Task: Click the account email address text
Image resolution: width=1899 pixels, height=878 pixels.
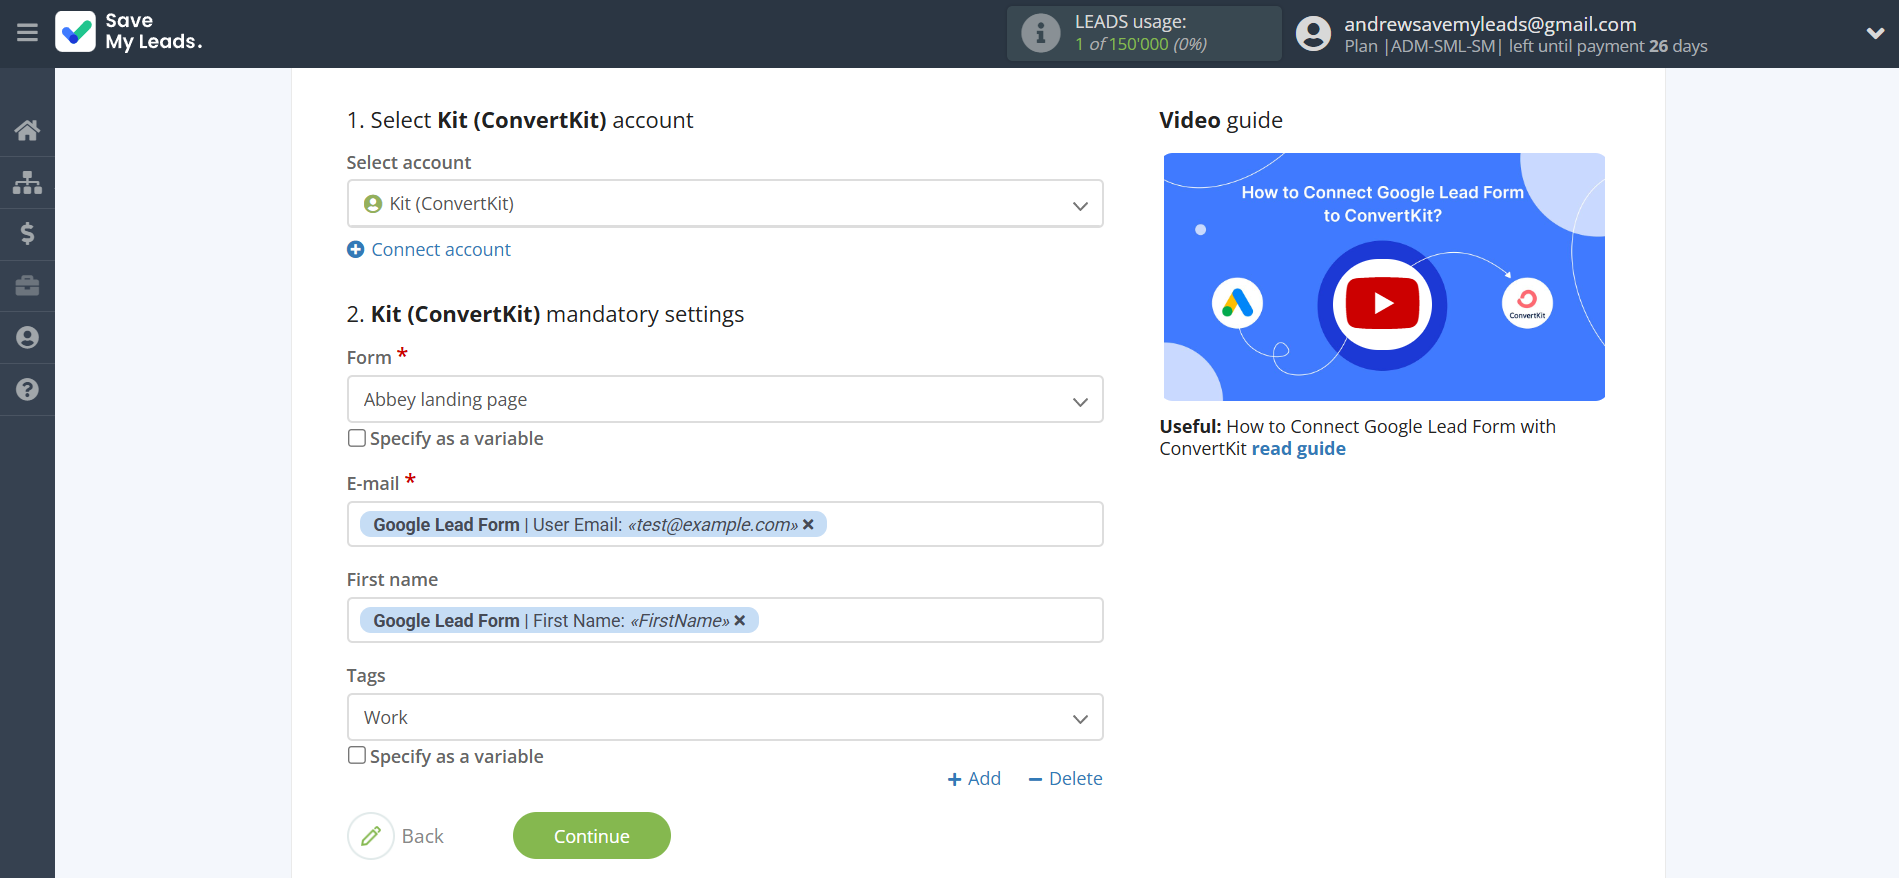Action: pyautogui.click(x=1490, y=24)
